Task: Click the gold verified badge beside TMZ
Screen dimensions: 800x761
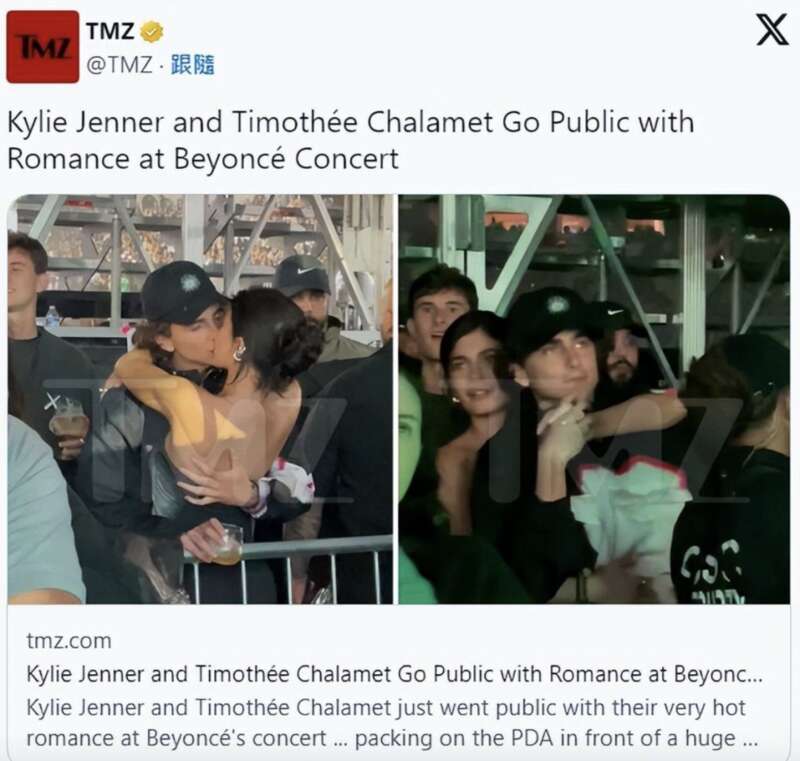Action: 152,32
